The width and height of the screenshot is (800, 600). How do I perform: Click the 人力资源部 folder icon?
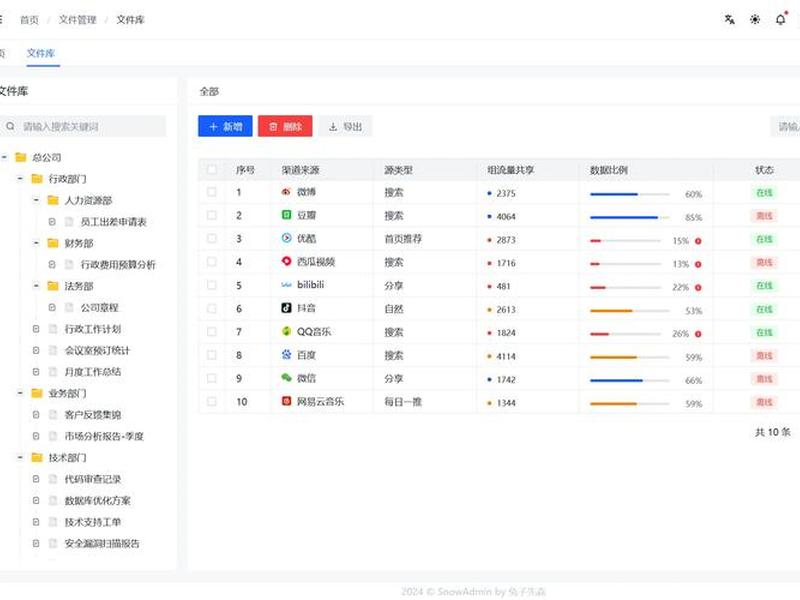tap(53, 200)
